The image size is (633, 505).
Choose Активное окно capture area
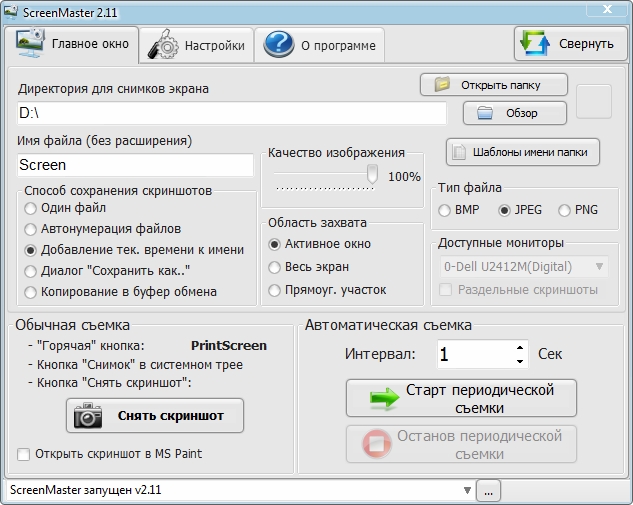point(319,244)
